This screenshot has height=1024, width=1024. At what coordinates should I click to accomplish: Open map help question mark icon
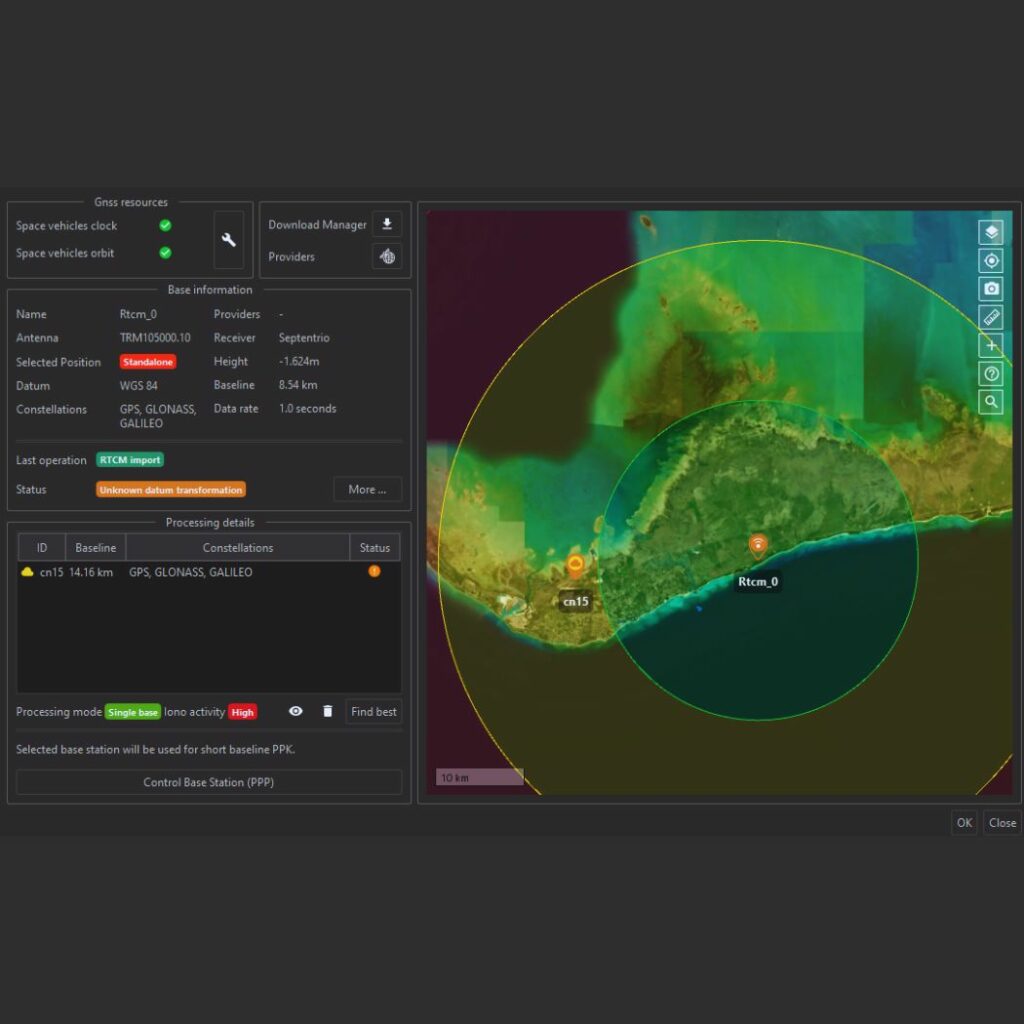click(990, 374)
